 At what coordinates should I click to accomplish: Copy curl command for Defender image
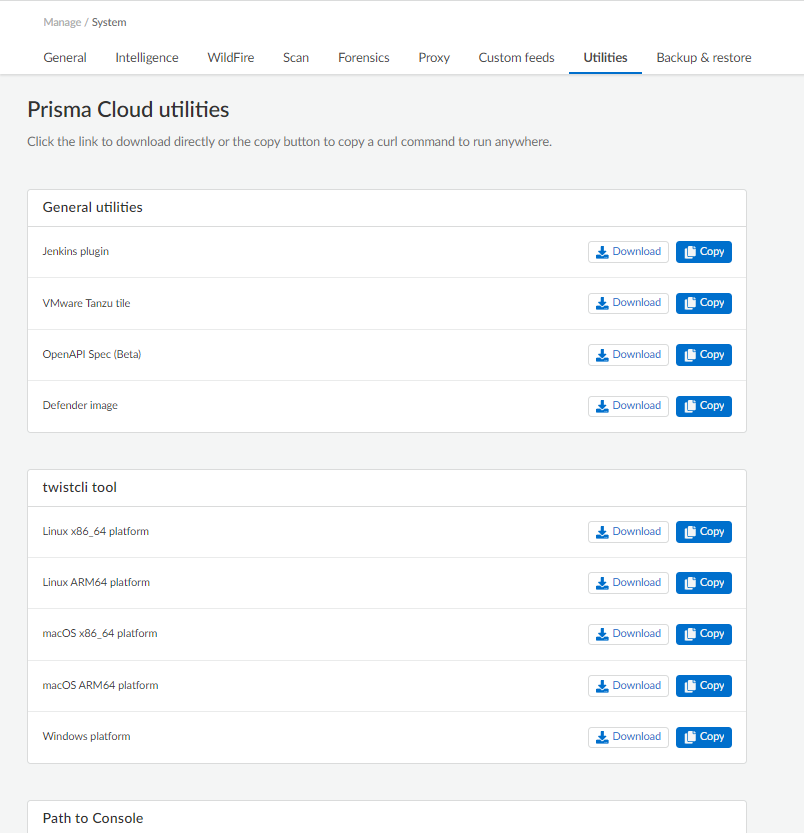pyautogui.click(x=704, y=406)
